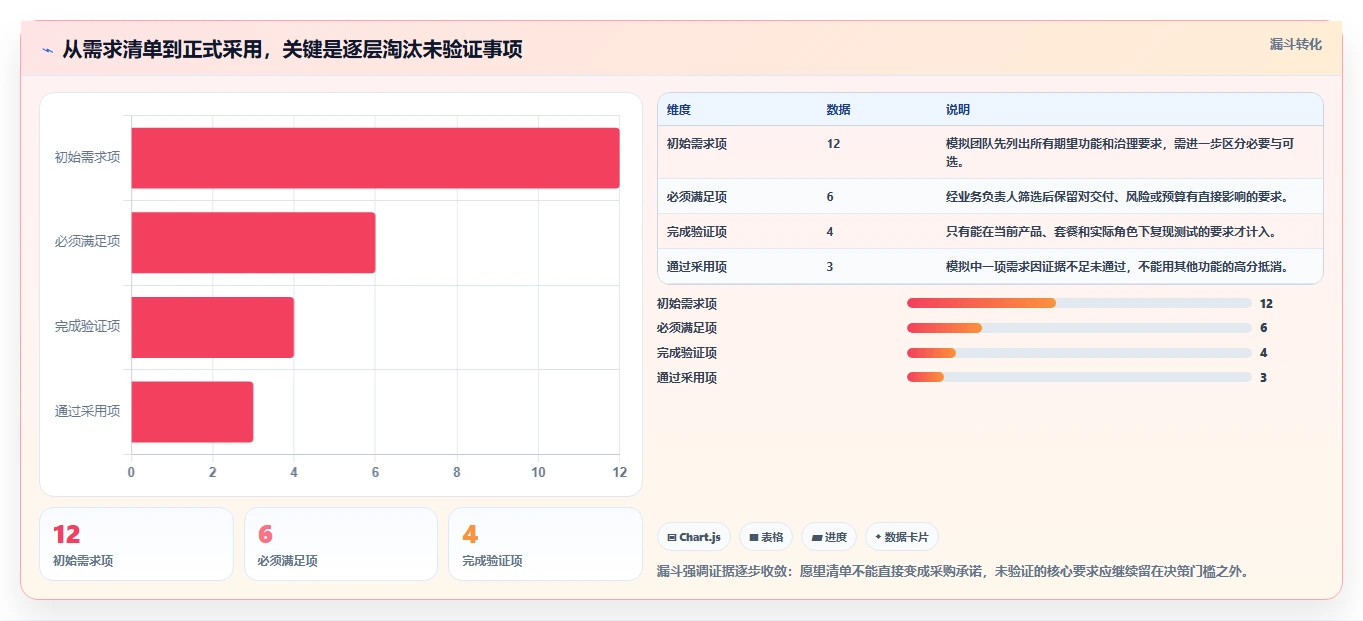Viewport: 1363px width, 621px height.
Task: Click the description starting 只有能在当前产品
Action: coord(1110,232)
